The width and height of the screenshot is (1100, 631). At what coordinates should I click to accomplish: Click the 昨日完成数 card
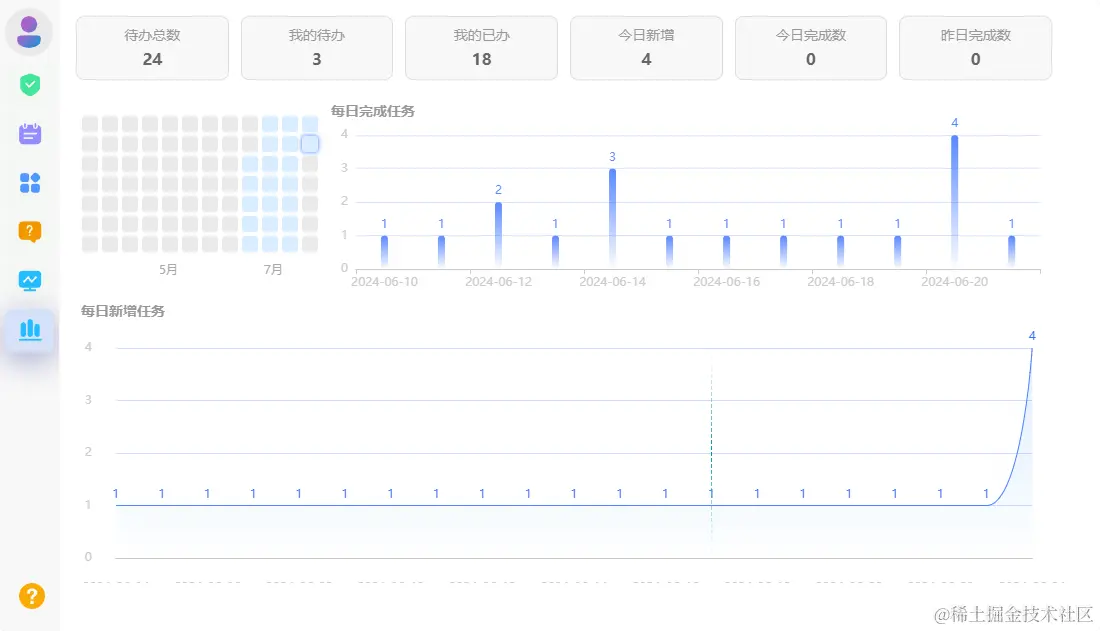975,47
